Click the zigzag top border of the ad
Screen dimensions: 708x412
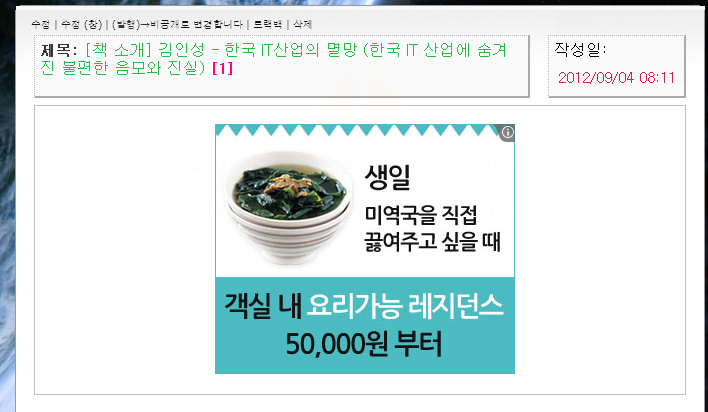(358, 130)
